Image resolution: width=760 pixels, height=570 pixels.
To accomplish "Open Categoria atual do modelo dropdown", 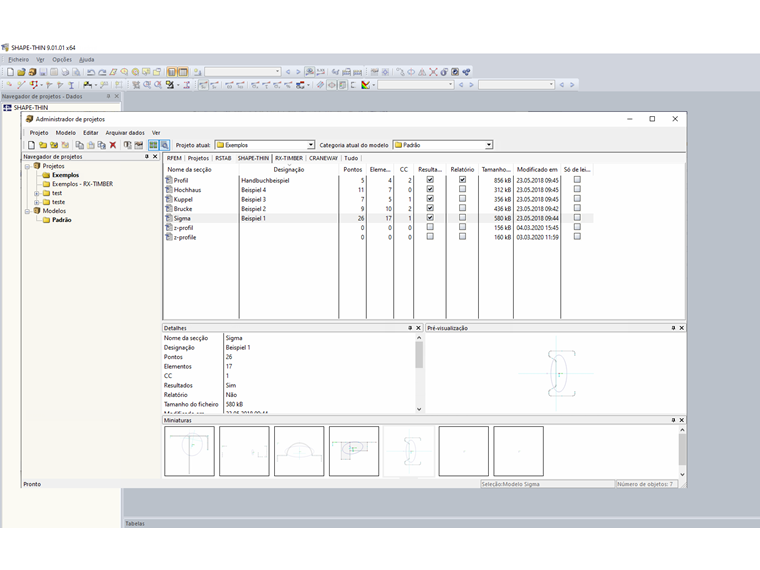I will tap(489, 145).
